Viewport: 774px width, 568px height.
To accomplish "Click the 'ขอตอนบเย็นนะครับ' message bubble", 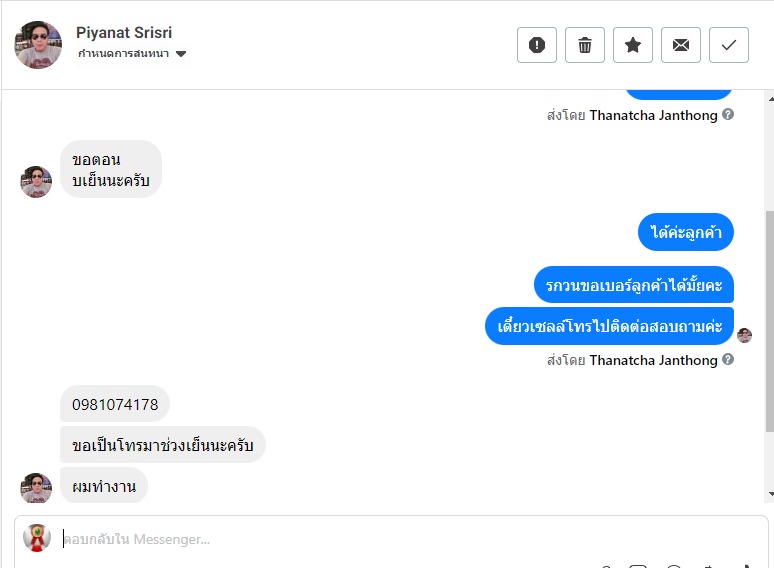I will point(110,169).
